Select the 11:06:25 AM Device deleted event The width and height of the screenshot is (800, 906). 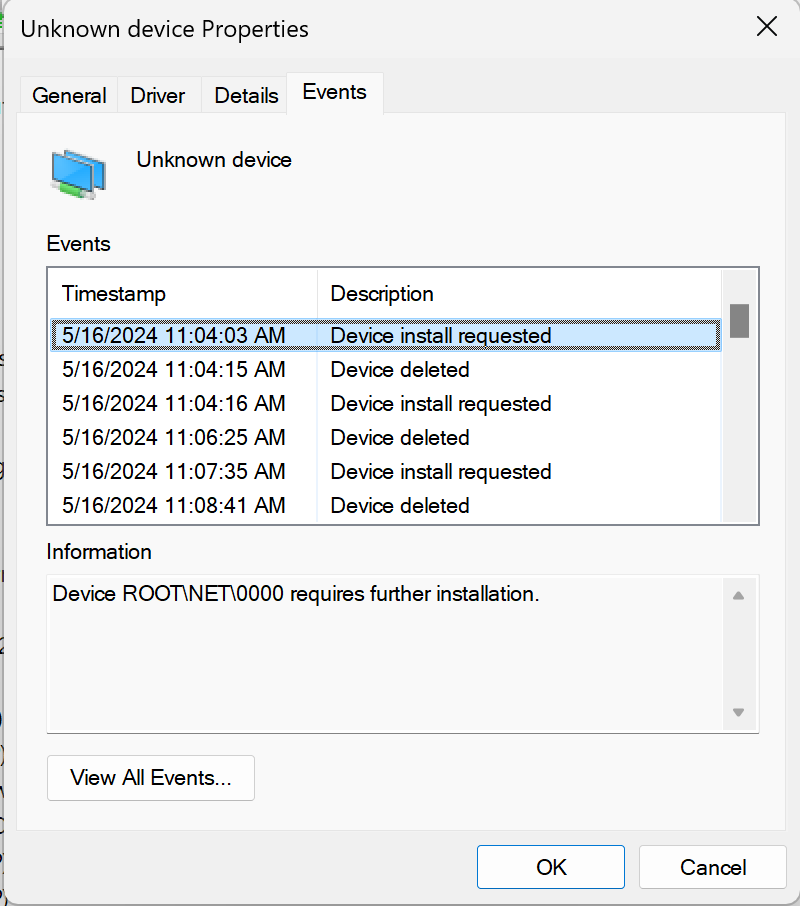(385, 438)
